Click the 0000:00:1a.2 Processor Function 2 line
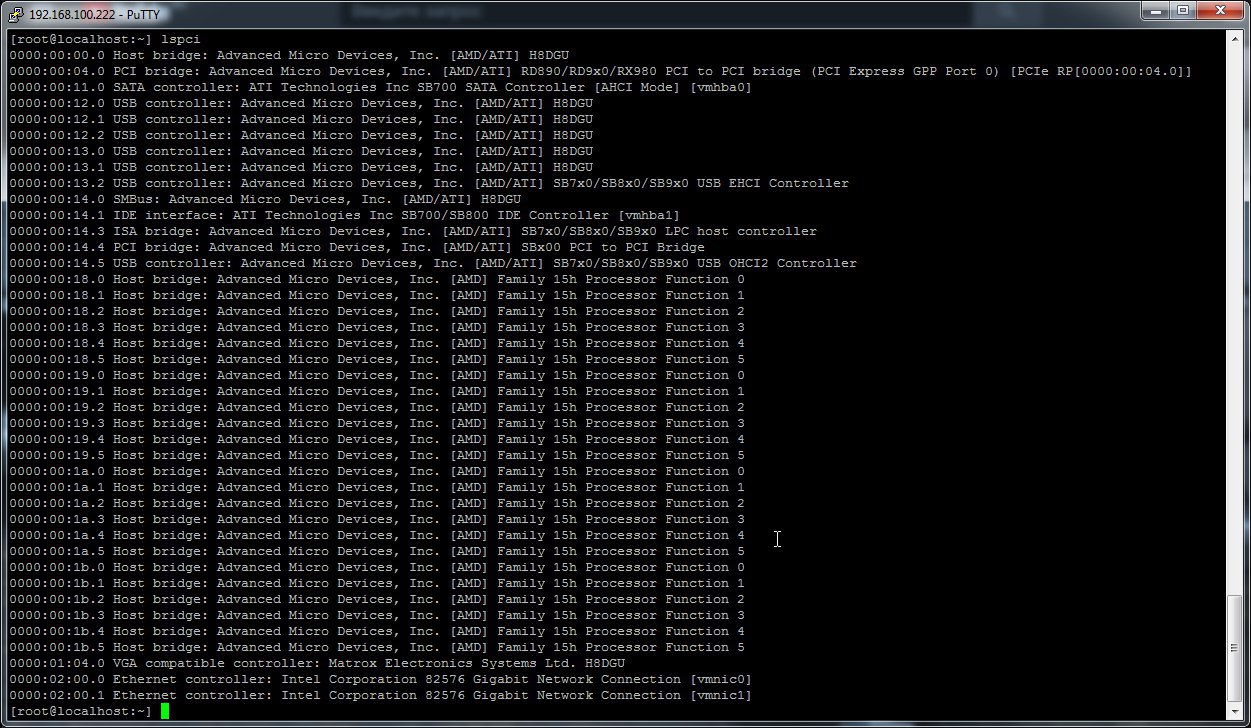1251x728 pixels. pos(377,503)
